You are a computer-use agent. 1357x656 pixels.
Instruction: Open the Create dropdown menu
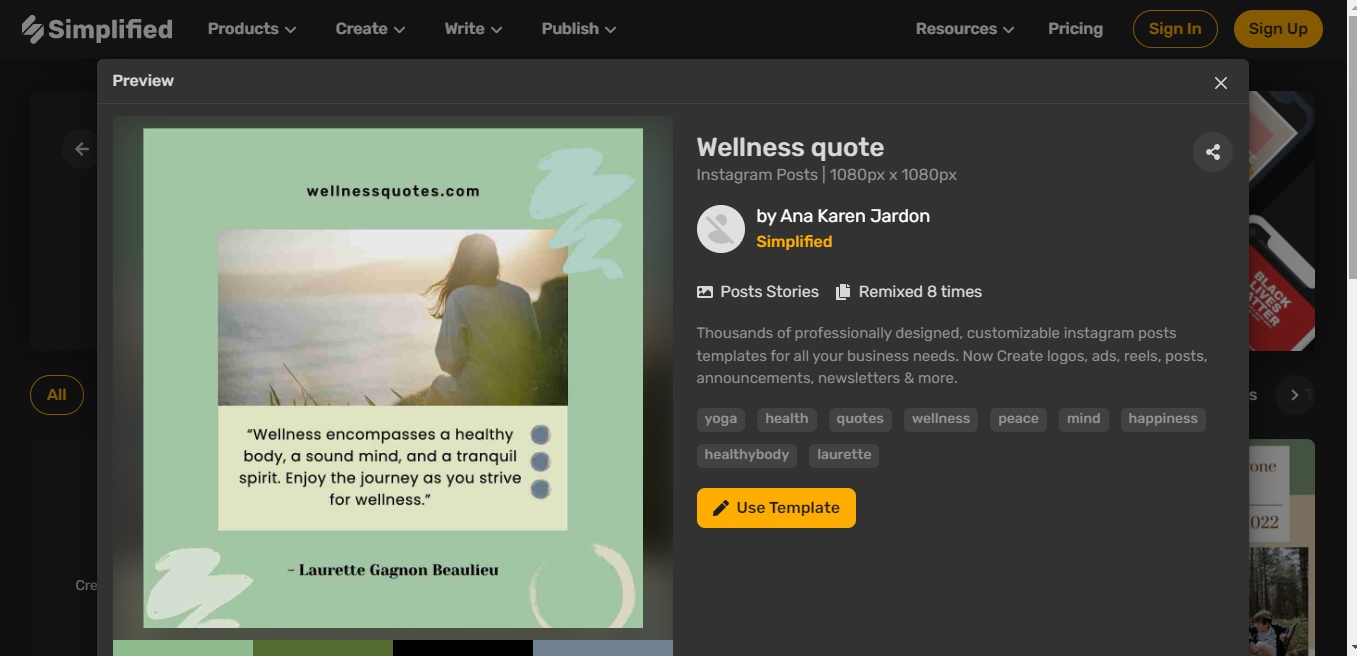point(370,29)
